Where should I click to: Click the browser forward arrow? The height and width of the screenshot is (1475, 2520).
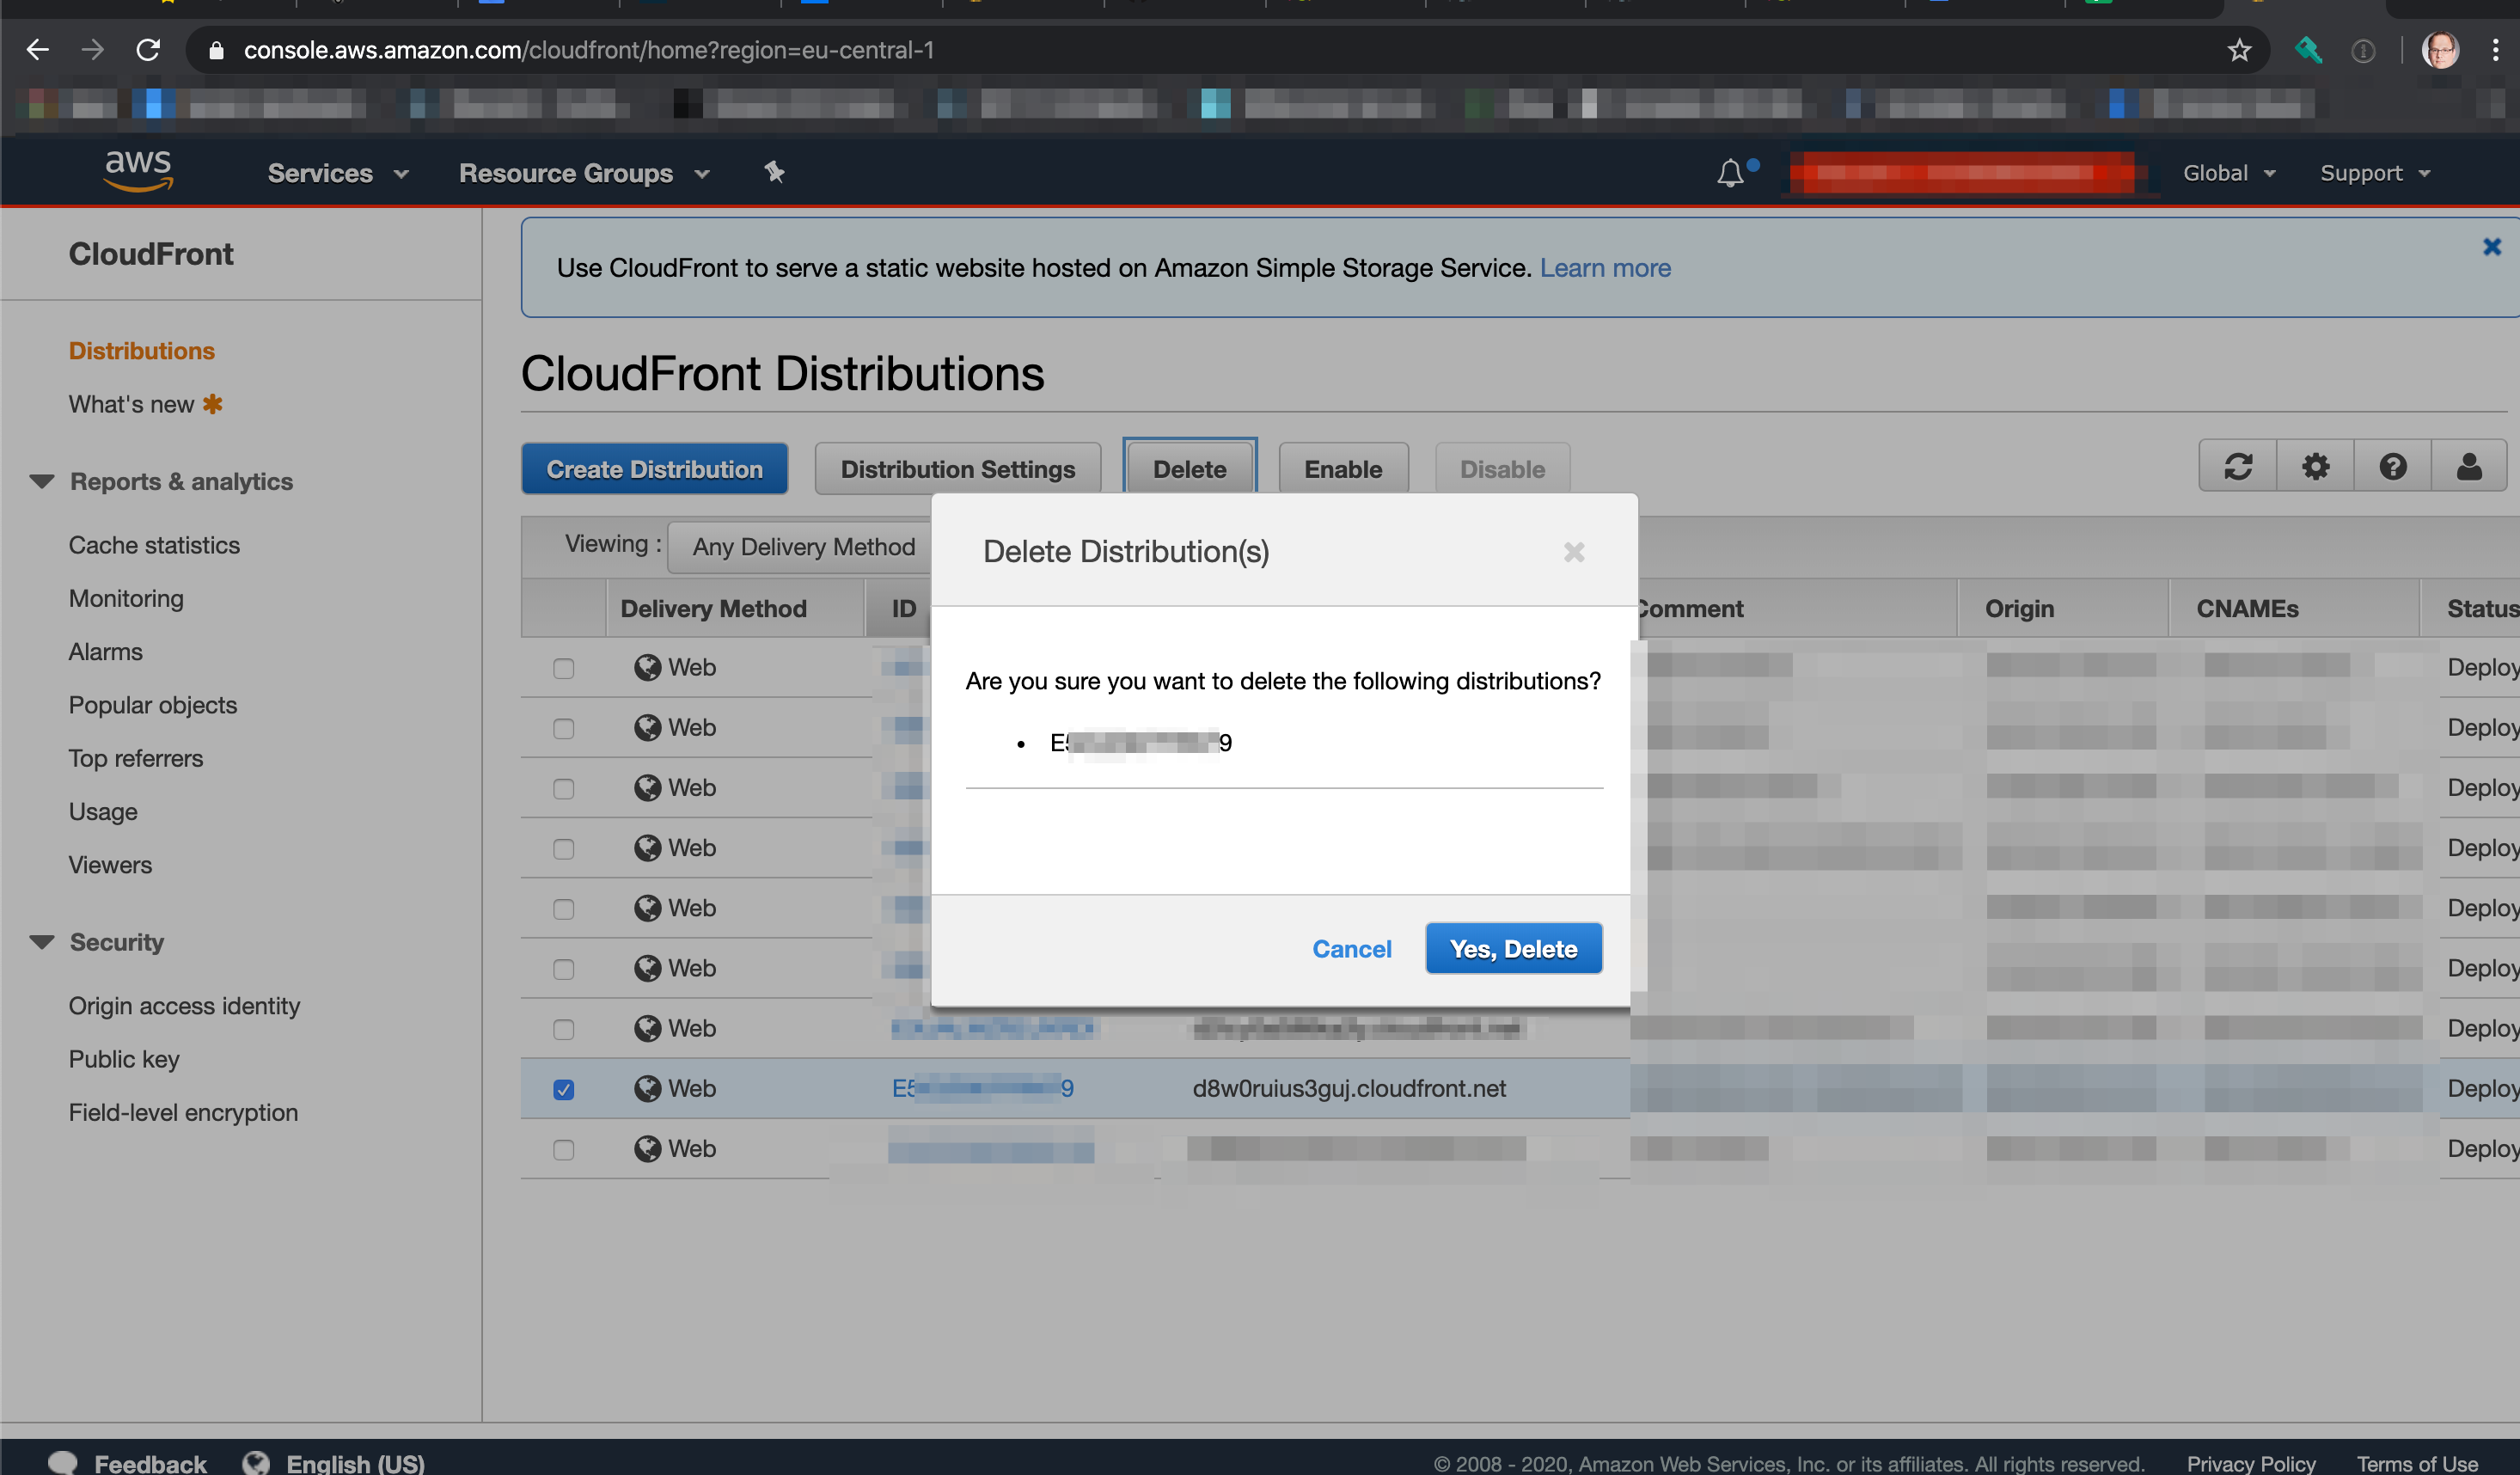click(x=93, y=49)
